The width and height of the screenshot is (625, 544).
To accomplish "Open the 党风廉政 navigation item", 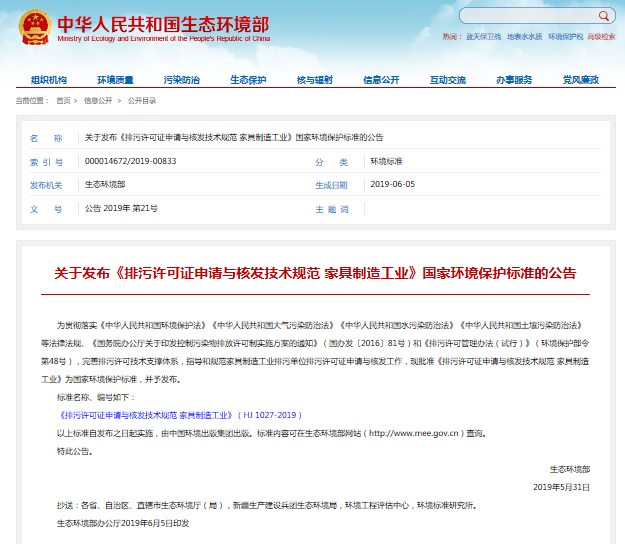I will click(x=580, y=79).
